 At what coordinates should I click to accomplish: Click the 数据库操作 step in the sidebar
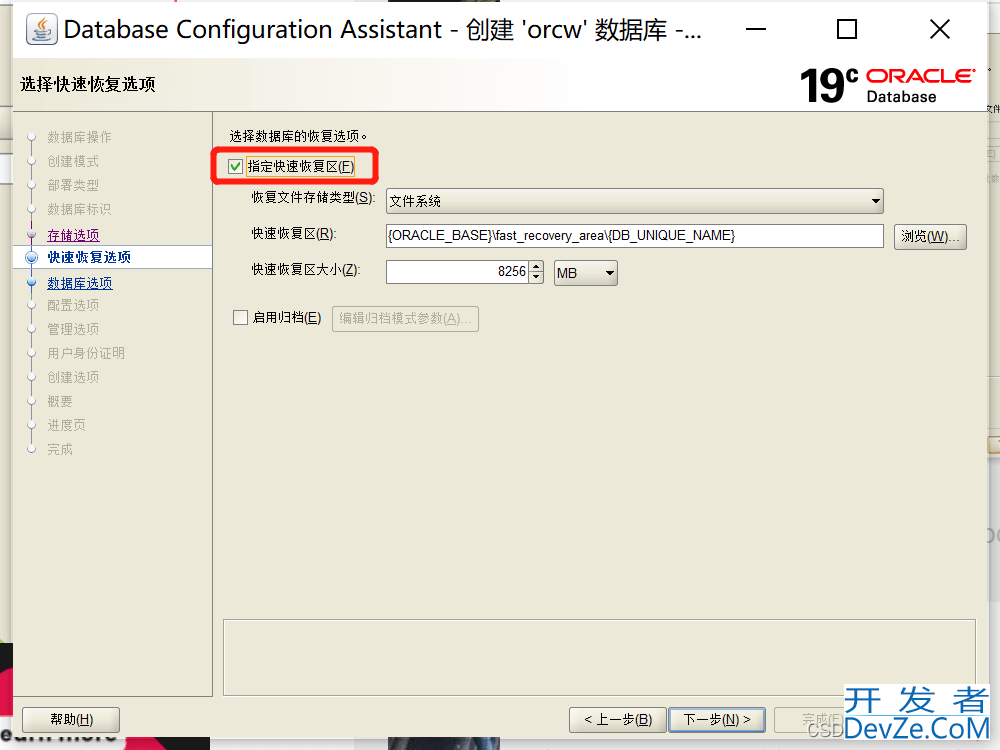click(79, 137)
